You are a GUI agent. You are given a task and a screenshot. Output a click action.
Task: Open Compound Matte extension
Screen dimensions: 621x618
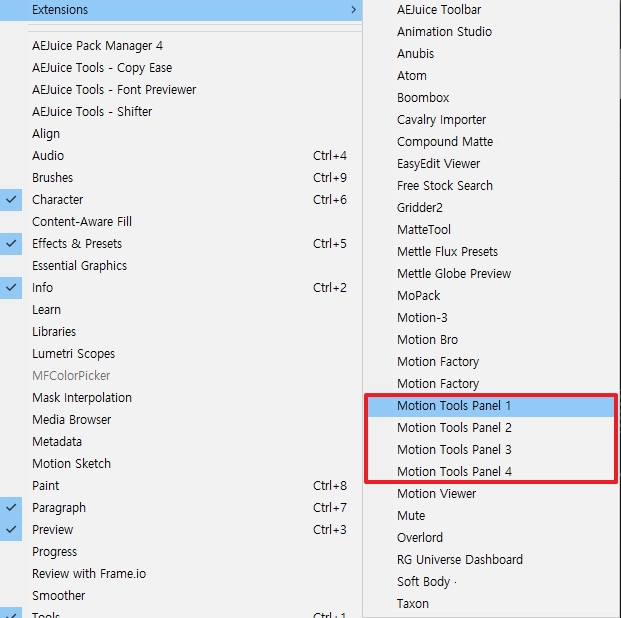click(x=445, y=141)
